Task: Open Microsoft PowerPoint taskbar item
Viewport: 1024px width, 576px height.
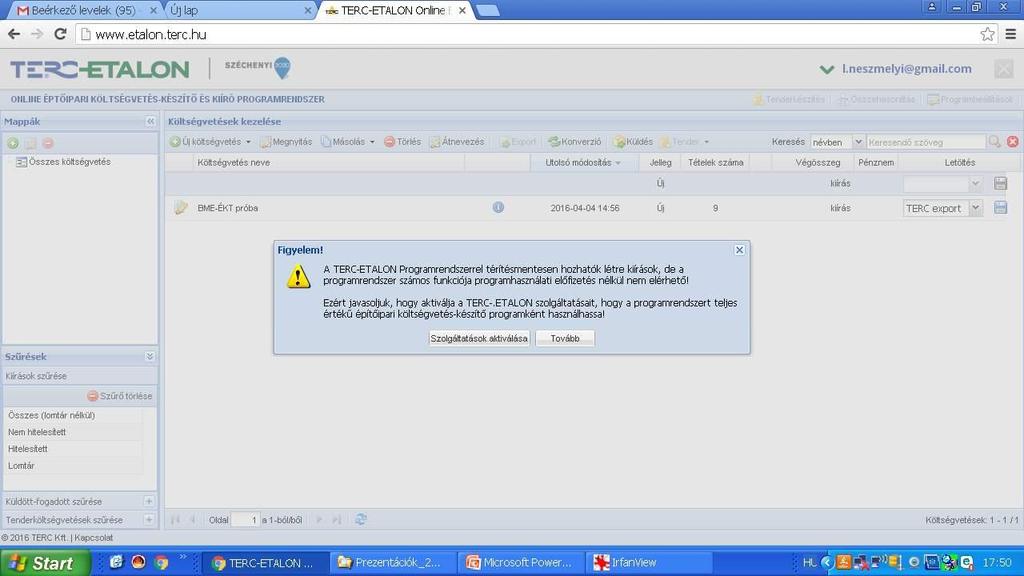Action: (520, 562)
